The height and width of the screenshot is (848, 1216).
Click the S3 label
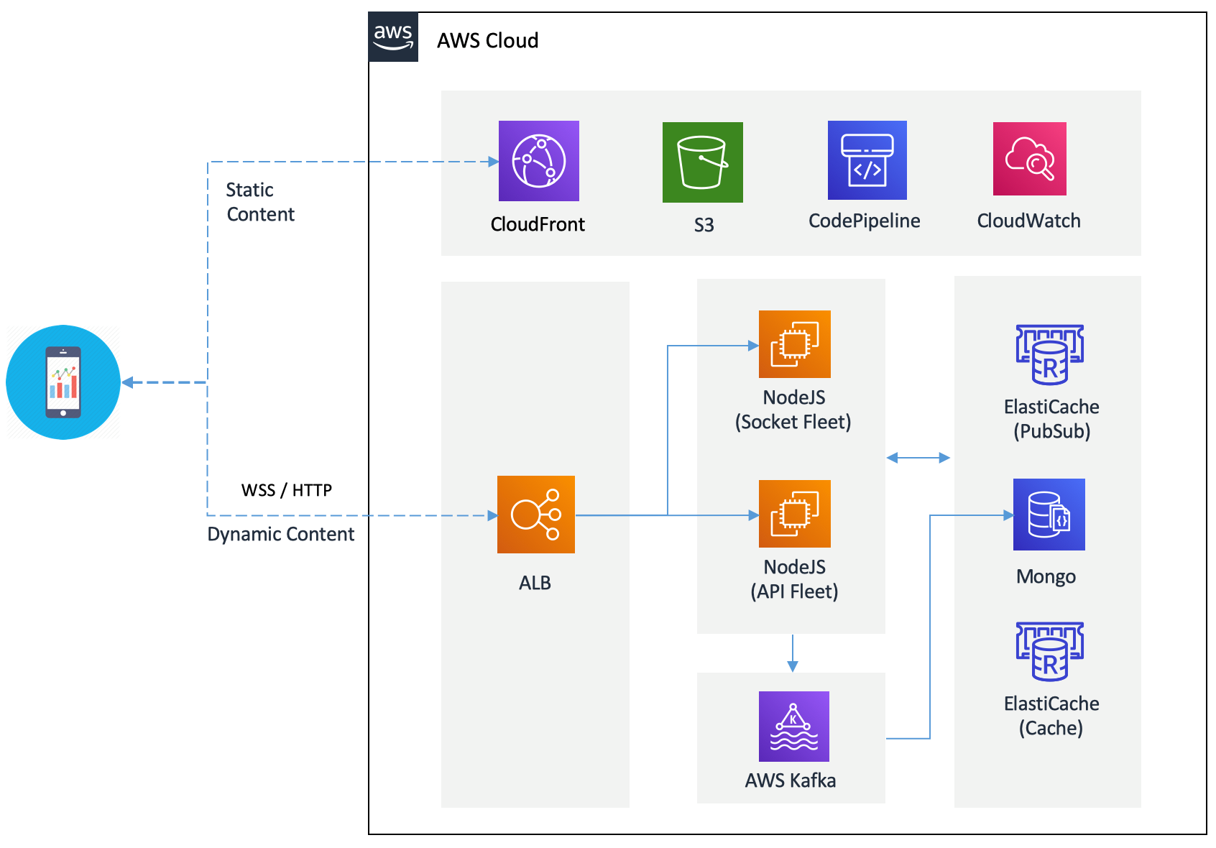(704, 225)
